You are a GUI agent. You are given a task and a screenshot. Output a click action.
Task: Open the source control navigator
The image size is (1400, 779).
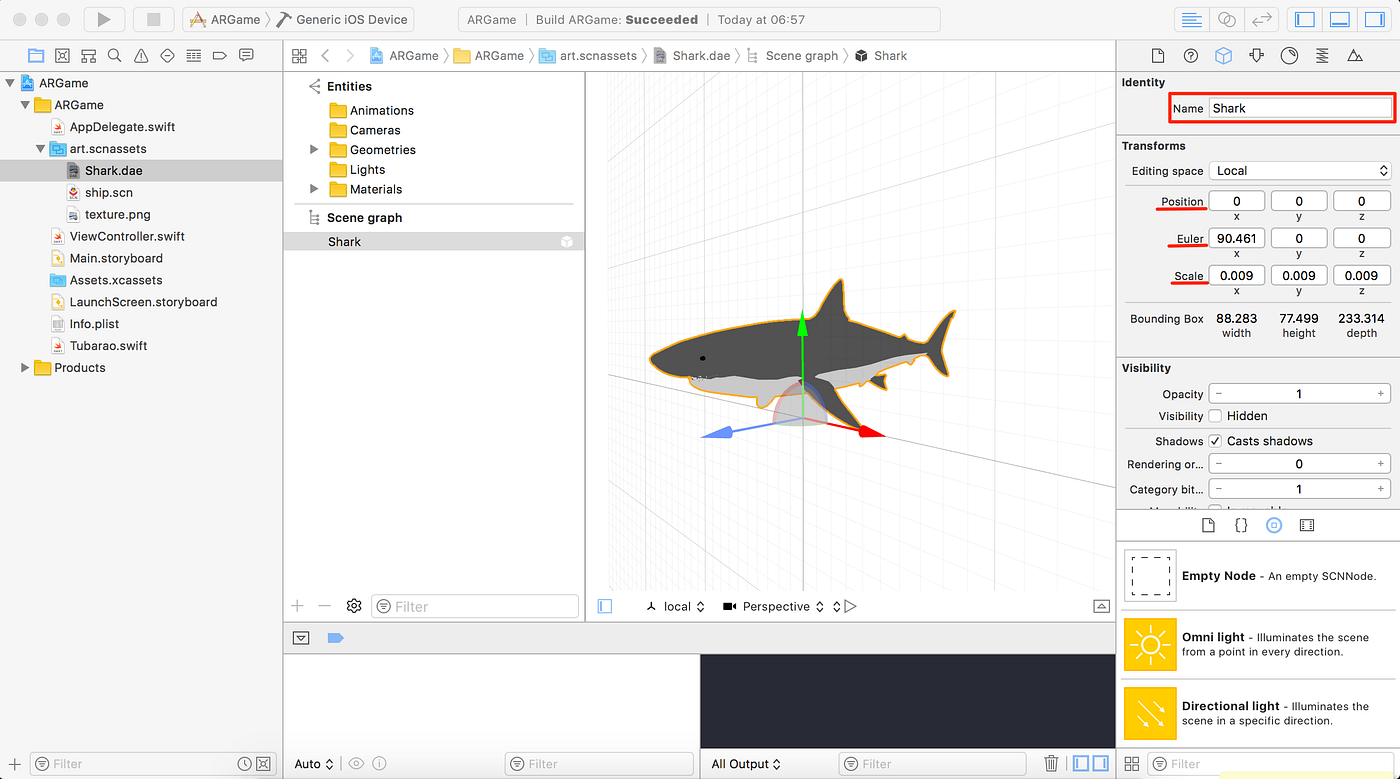tap(62, 55)
